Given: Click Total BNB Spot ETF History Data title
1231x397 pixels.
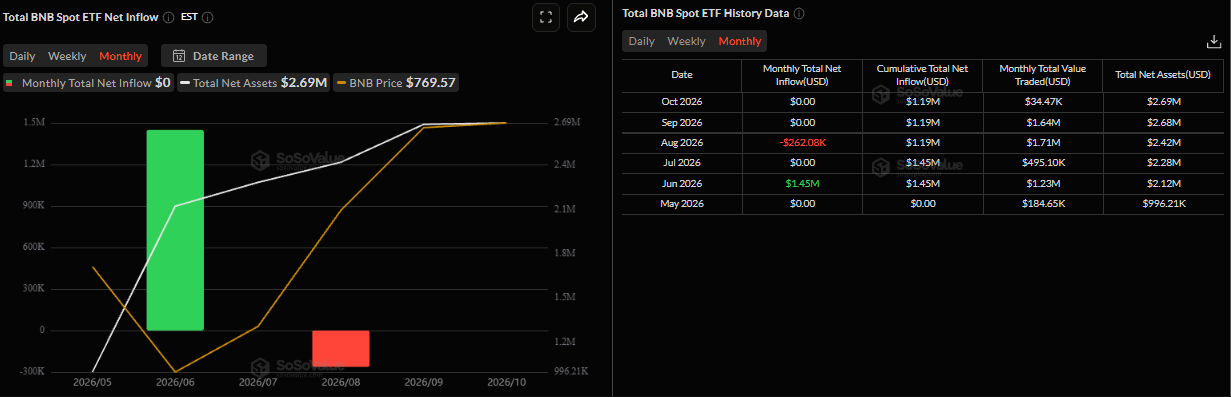Looking at the screenshot, I should (x=706, y=14).
